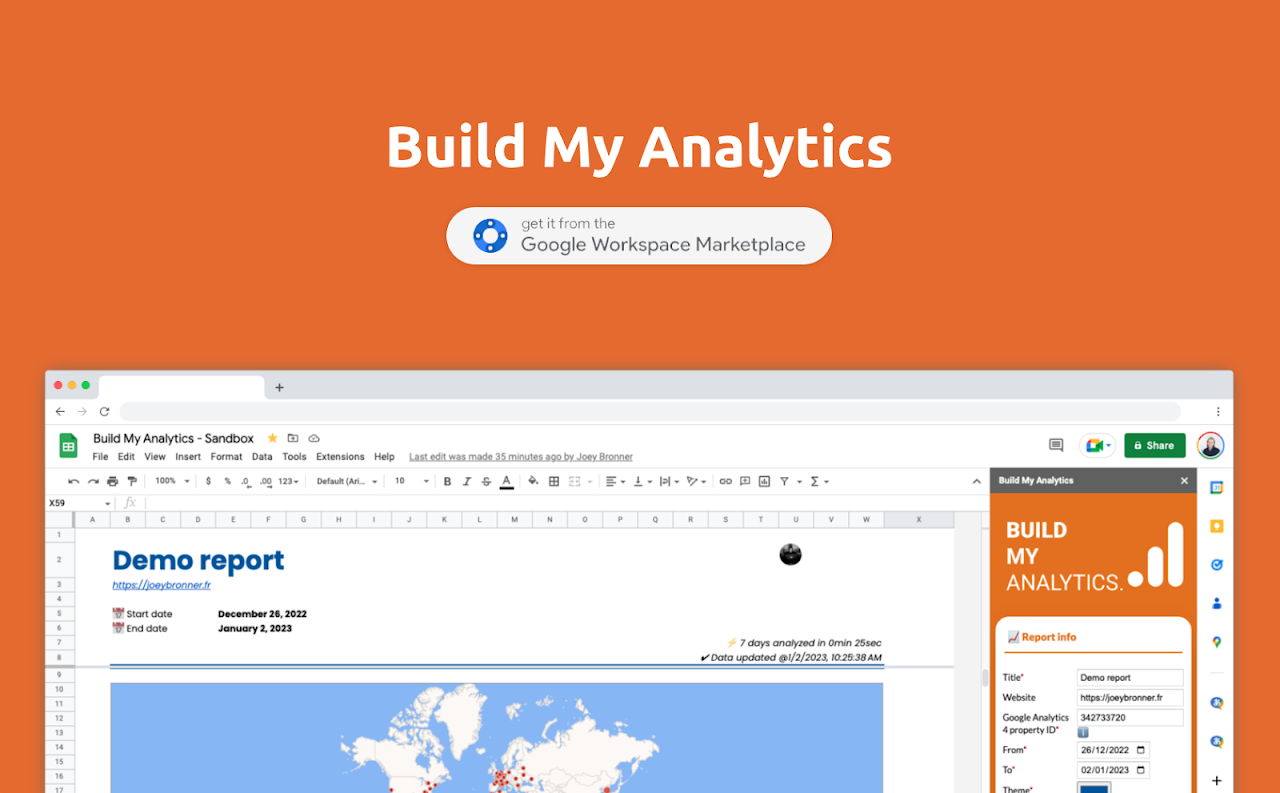Viewport: 1280px width, 793px height.
Task: Redo the last undone action
Action: [93, 481]
